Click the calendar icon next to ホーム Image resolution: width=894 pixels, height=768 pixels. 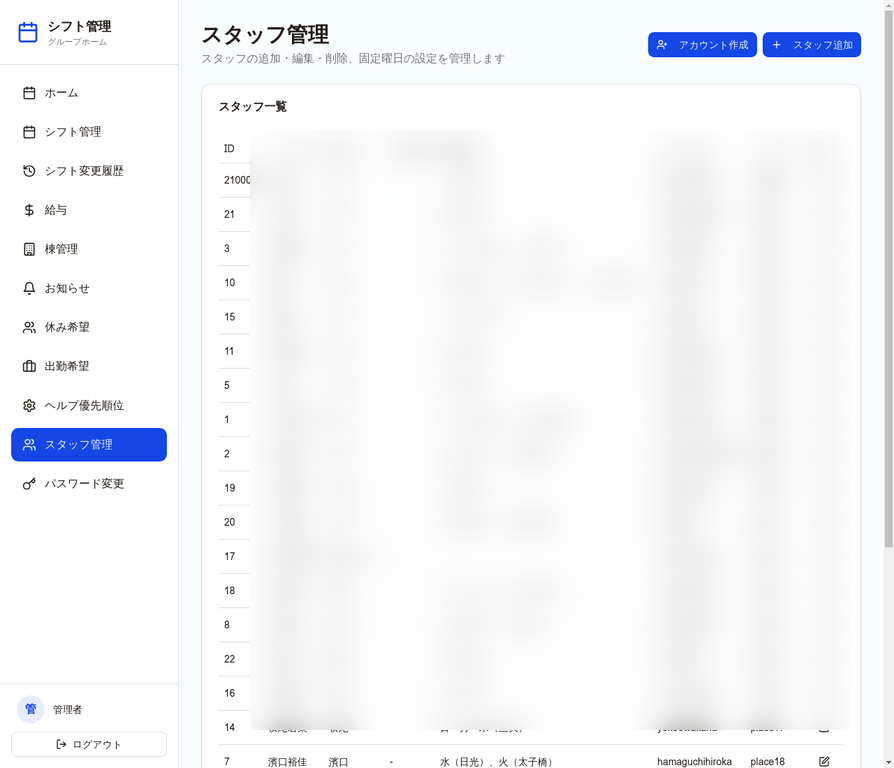29,93
